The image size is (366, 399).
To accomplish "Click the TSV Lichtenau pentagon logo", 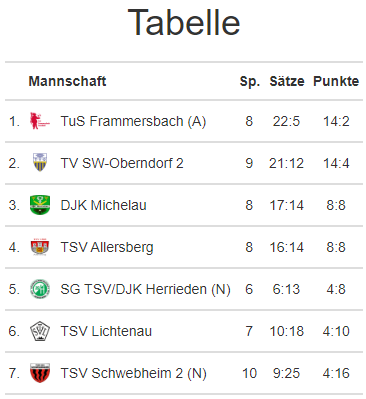I will point(40,331).
